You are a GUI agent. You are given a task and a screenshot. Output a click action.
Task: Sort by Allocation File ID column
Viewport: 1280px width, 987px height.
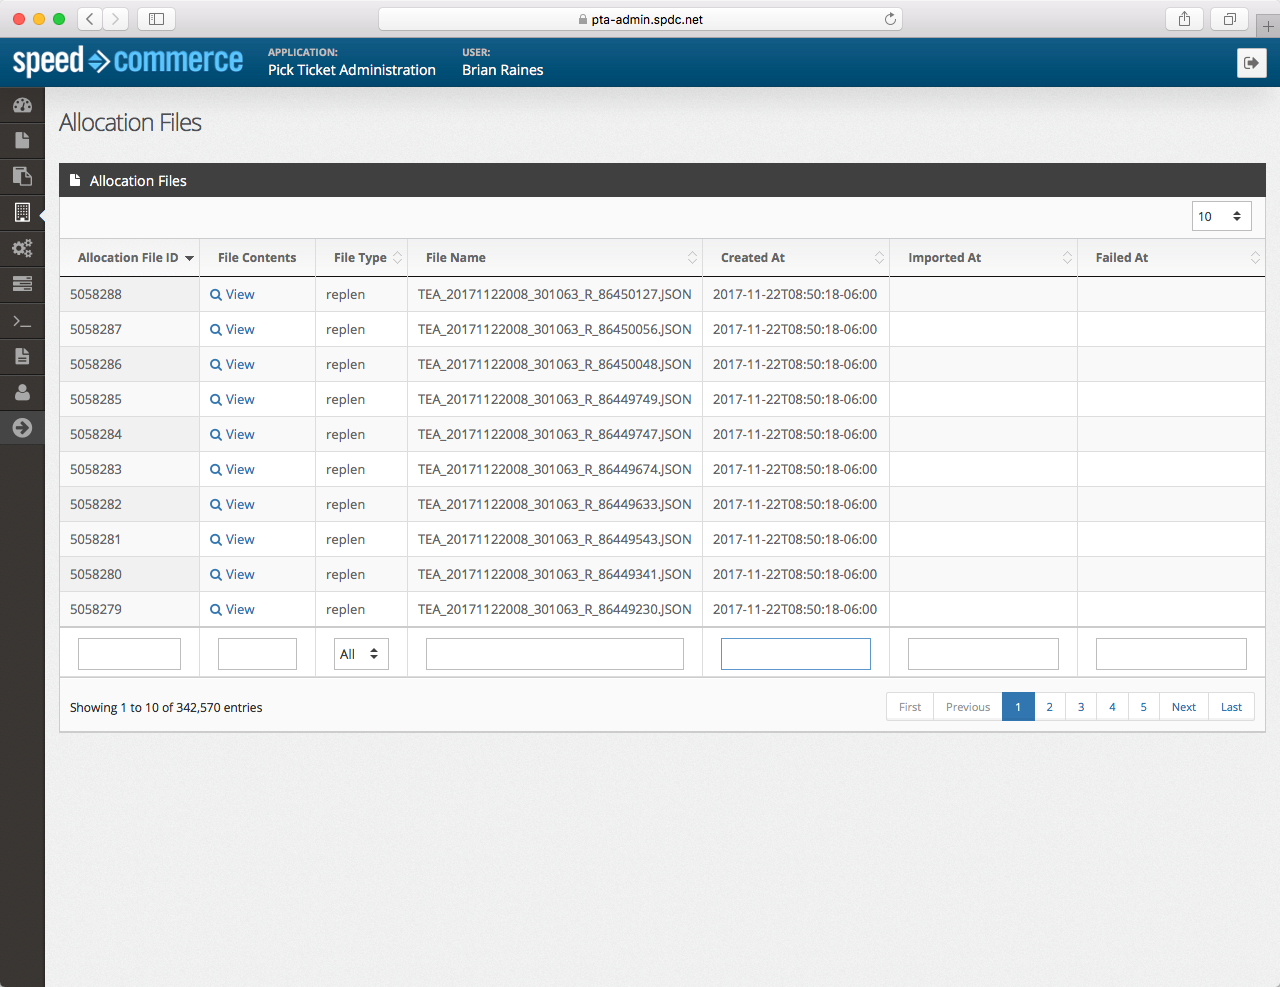(130, 257)
